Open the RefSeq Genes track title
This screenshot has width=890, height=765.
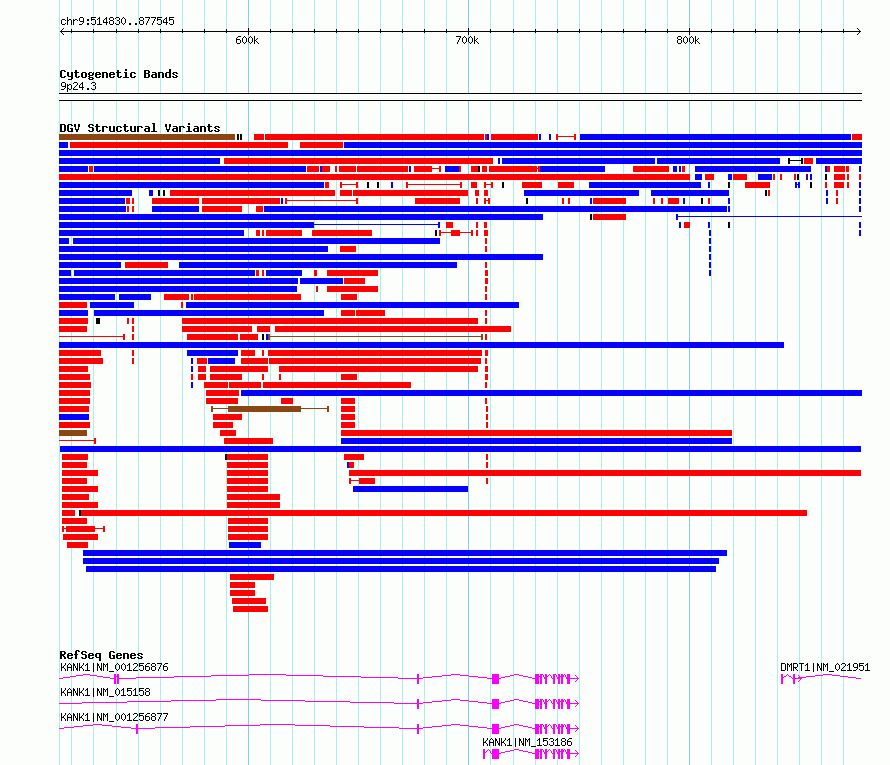tap(101, 655)
